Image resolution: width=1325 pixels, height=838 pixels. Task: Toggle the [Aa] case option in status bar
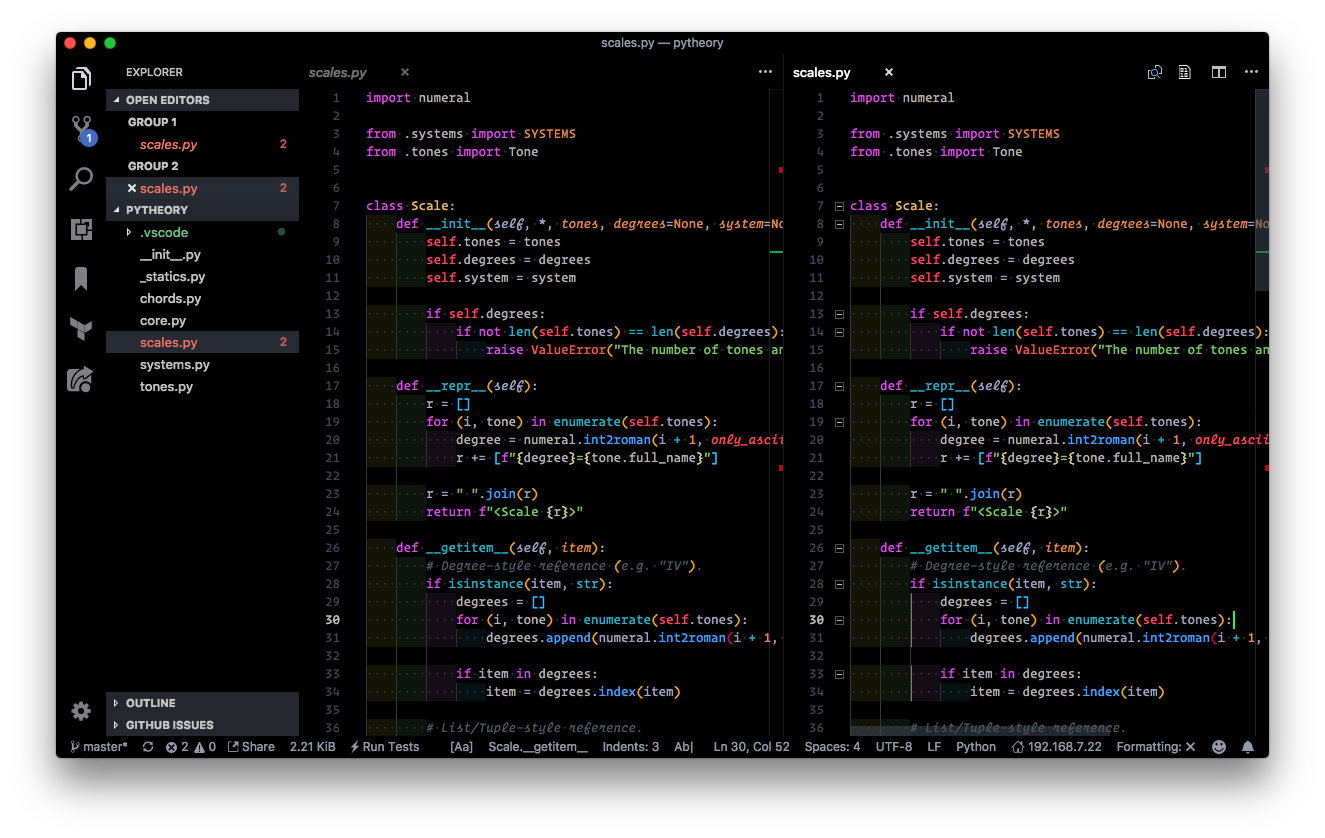pyautogui.click(x=461, y=747)
